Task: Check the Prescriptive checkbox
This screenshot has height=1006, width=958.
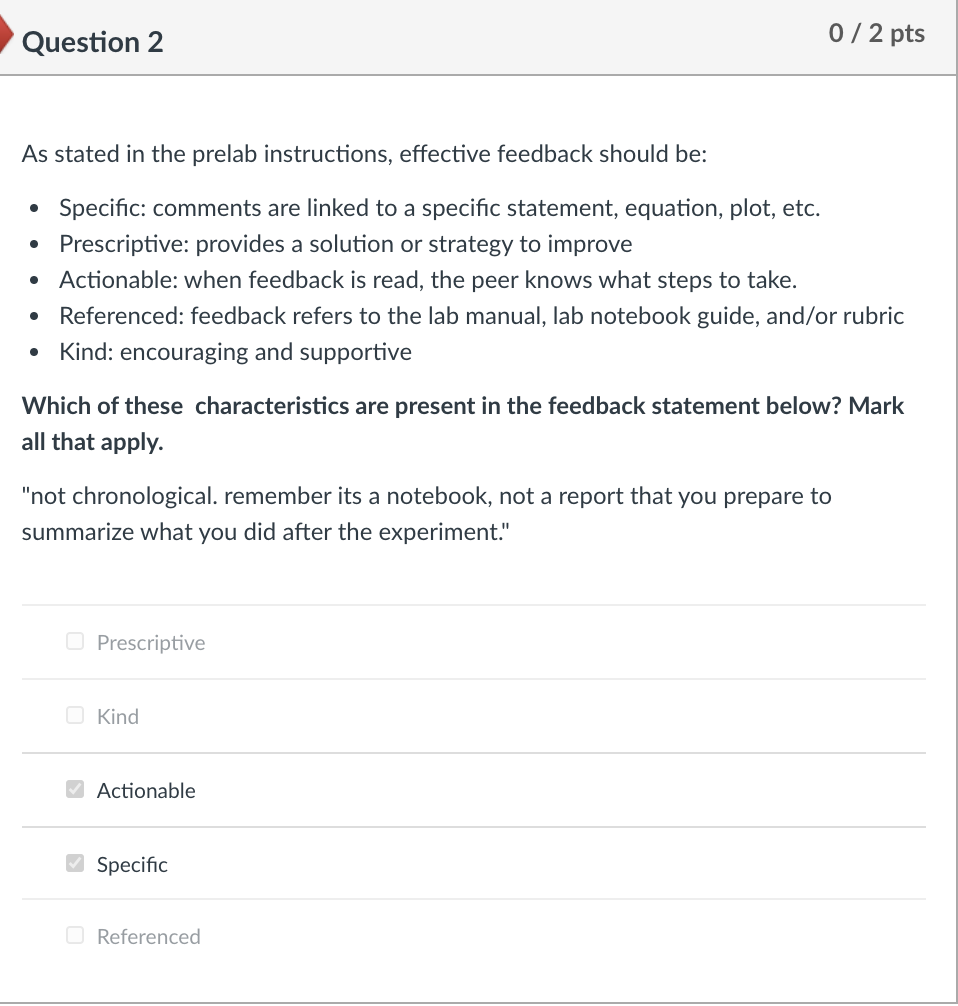Action: point(74,640)
